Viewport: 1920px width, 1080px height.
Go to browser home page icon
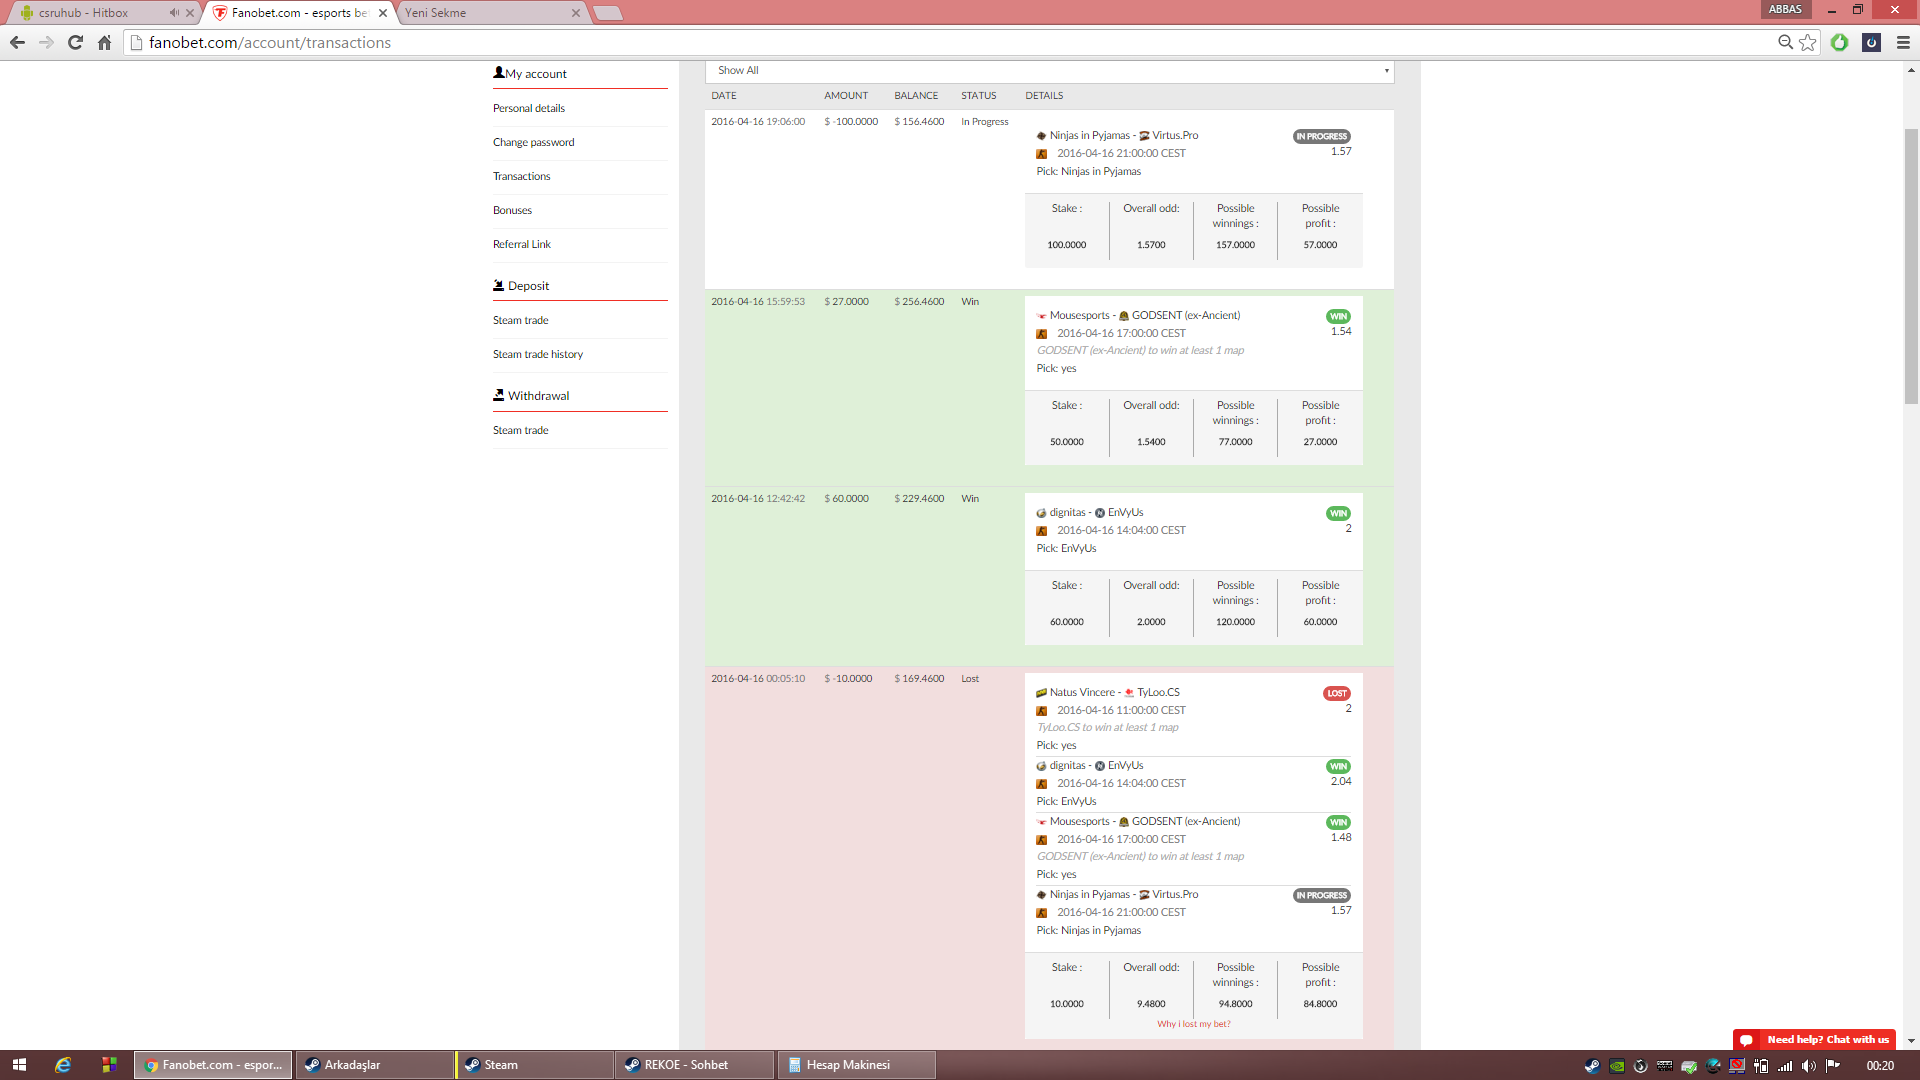pyautogui.click(x=104, y=42)
